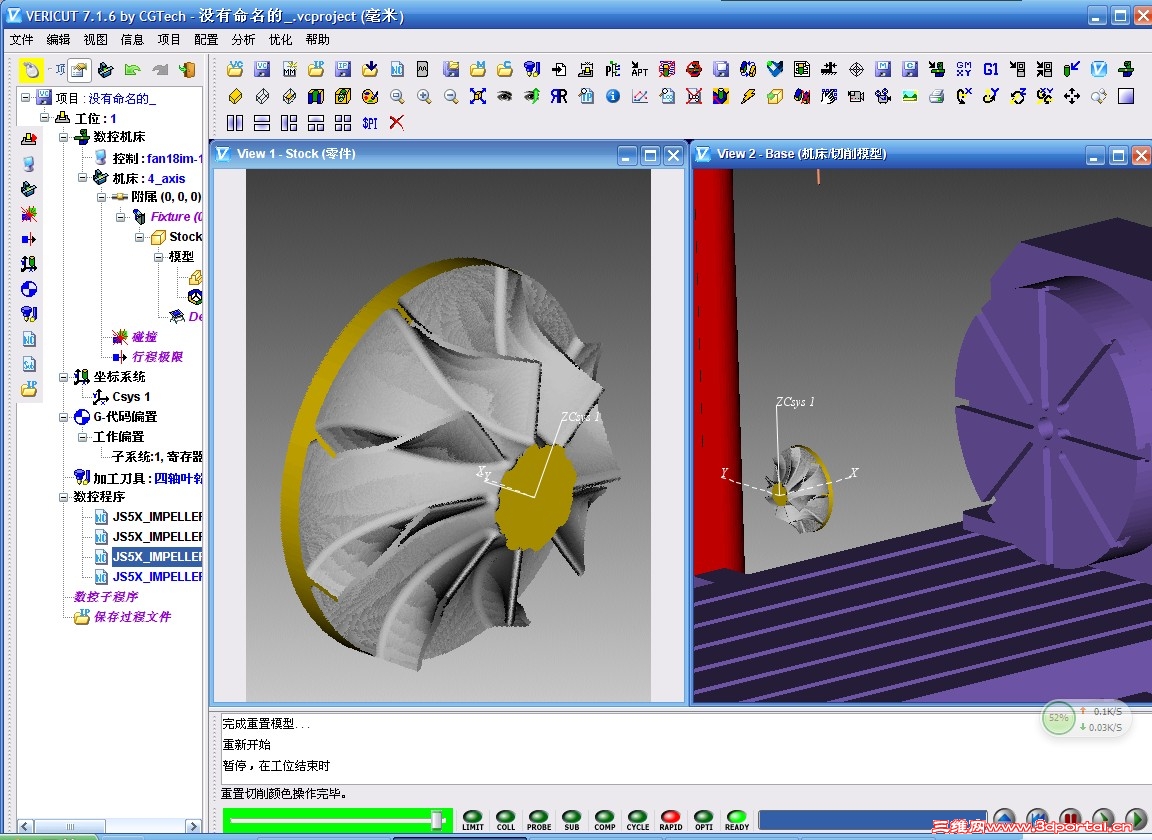This screenshot has height=840, width=1152.
Task: Click the APT output icon
Action: [x=640, y=69]
